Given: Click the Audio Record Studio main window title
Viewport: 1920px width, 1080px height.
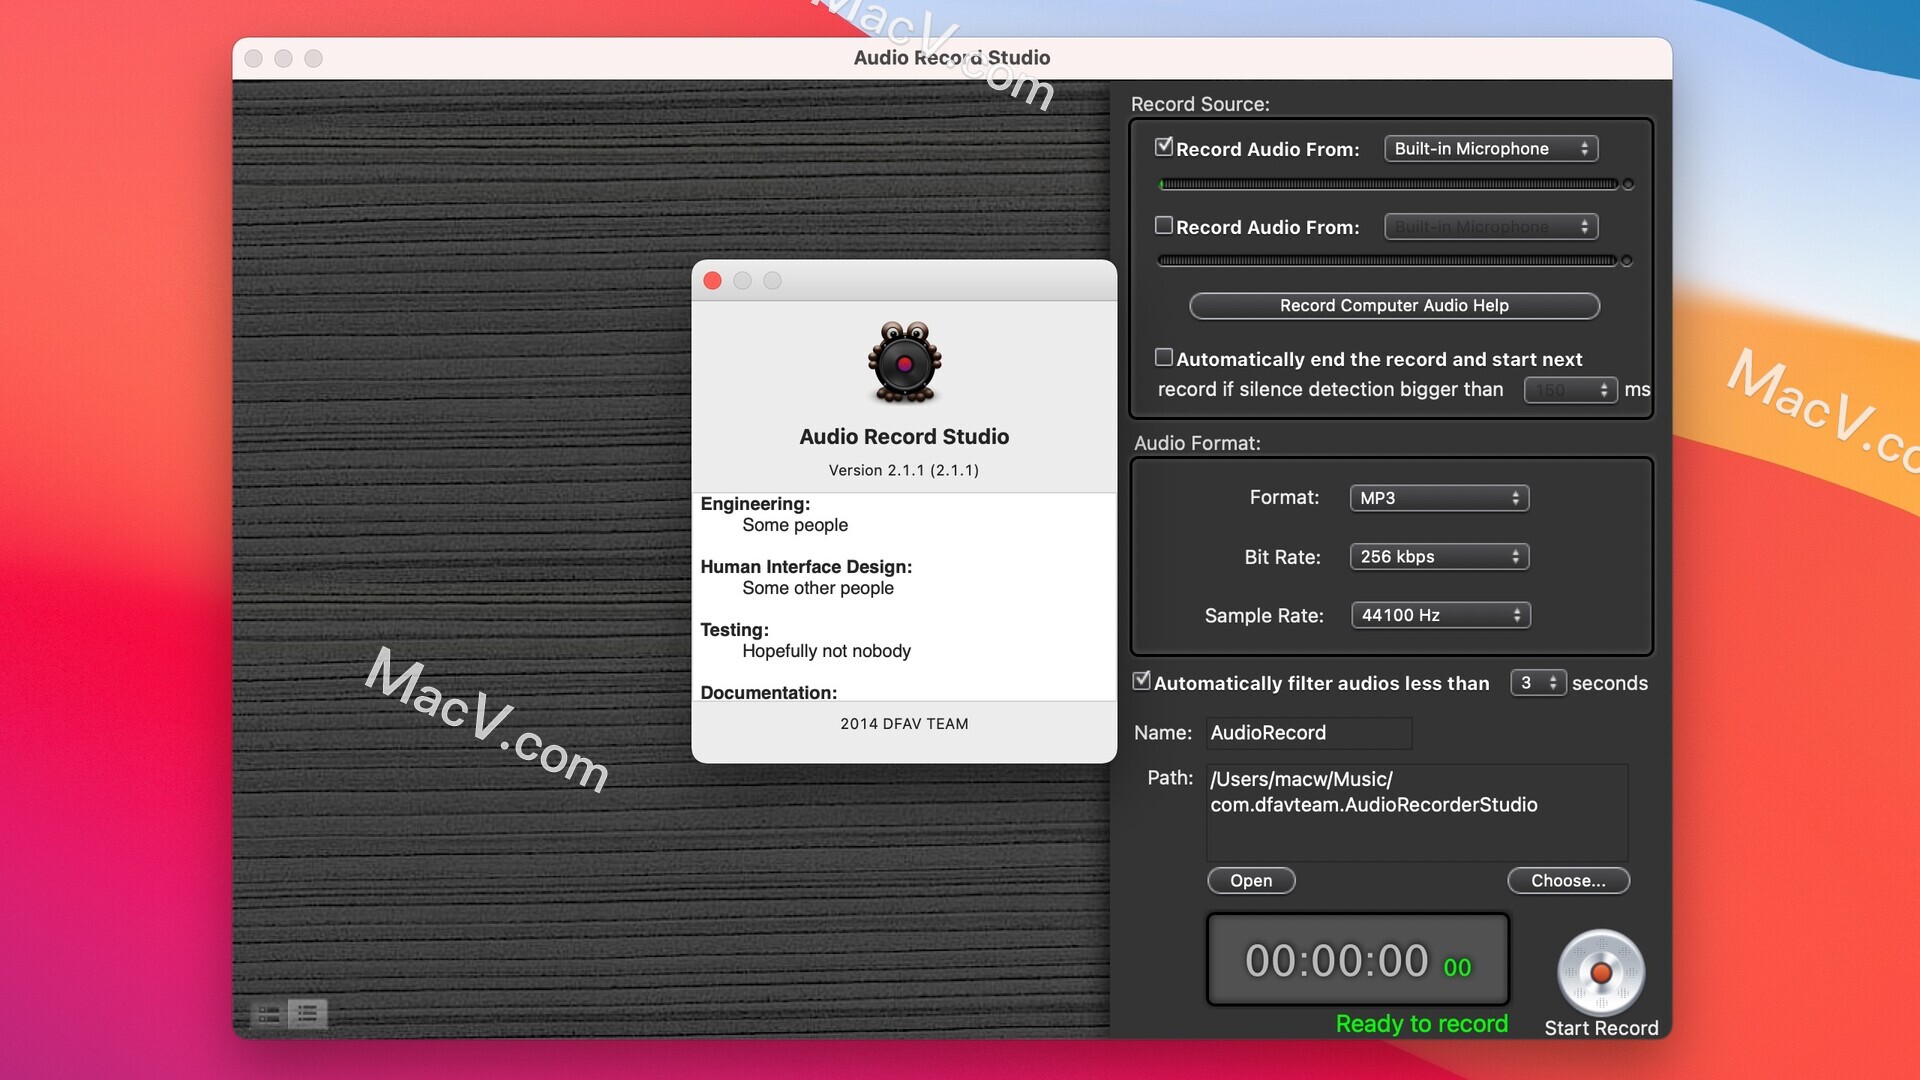Looking at the screenshot, I should coord(952,58).
